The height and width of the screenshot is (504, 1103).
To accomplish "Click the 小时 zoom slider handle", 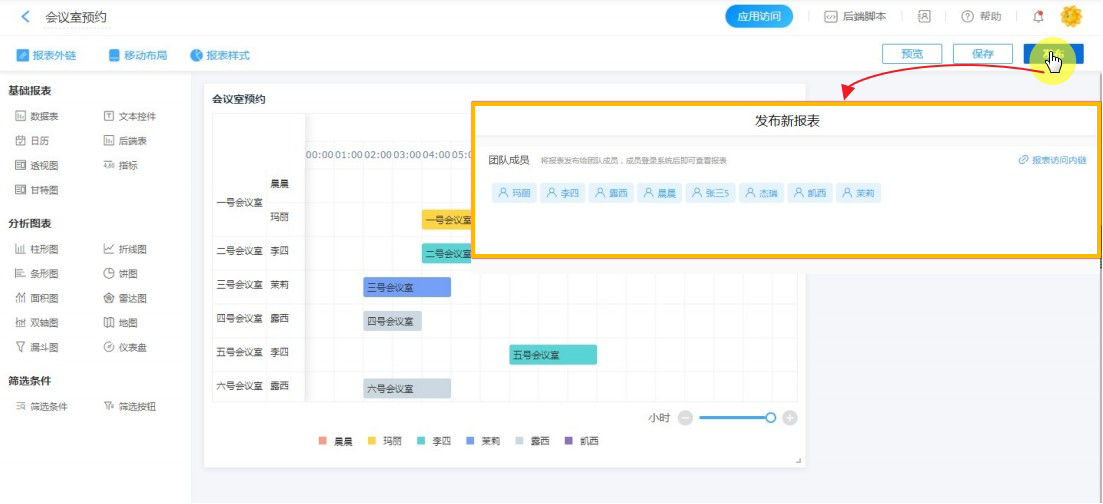I will (770, 418).
